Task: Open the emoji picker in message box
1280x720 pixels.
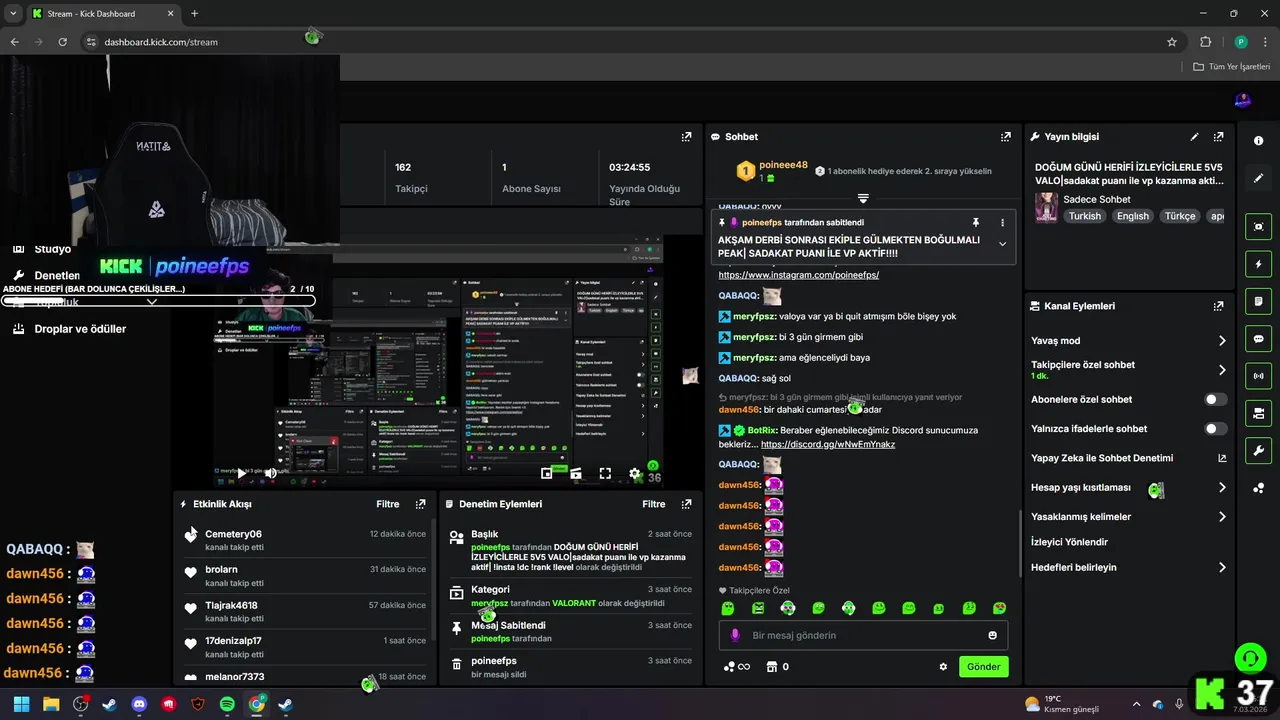Action: point(992,635)
